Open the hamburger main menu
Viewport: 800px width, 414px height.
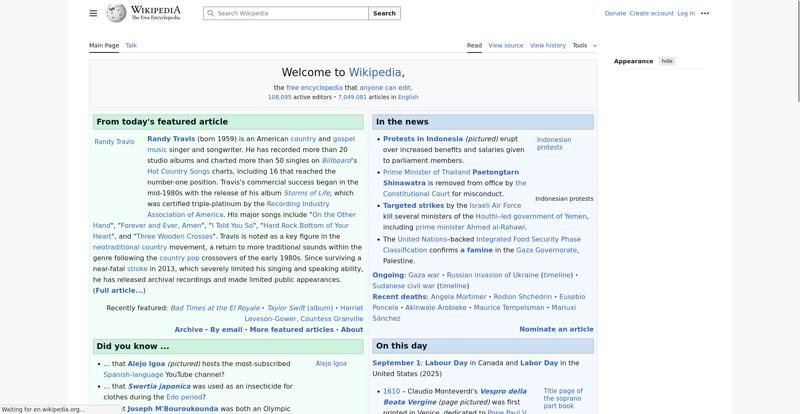pyautogui.click(x=93, y=13)
